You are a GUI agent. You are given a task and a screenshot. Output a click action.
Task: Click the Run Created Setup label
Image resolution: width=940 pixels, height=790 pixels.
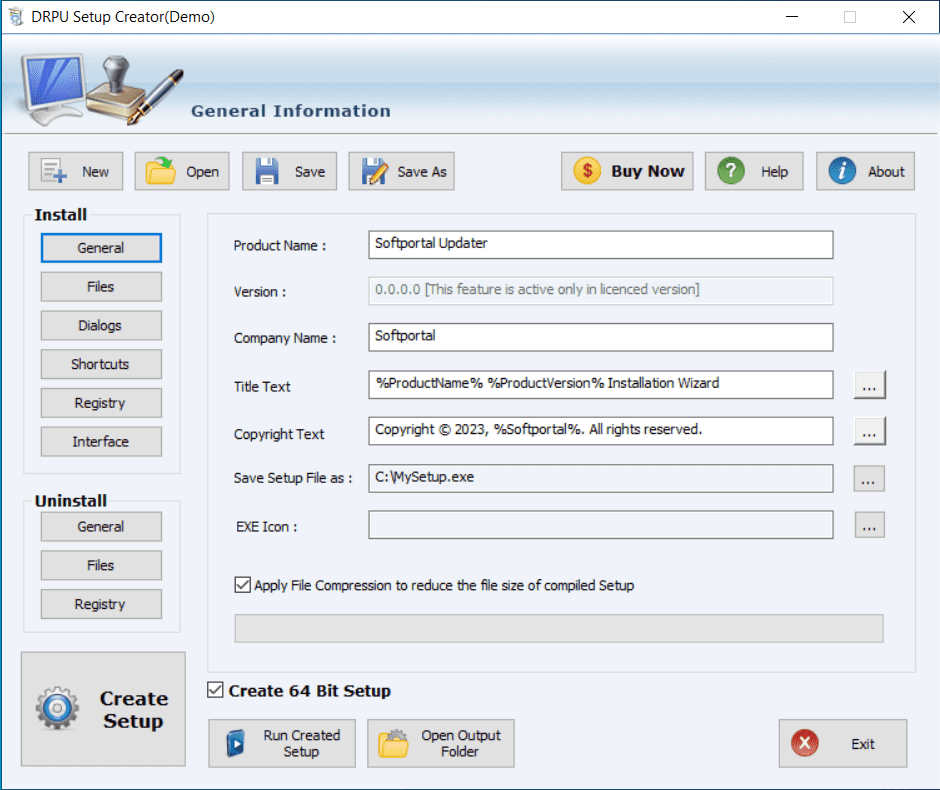tap(302, 743)
